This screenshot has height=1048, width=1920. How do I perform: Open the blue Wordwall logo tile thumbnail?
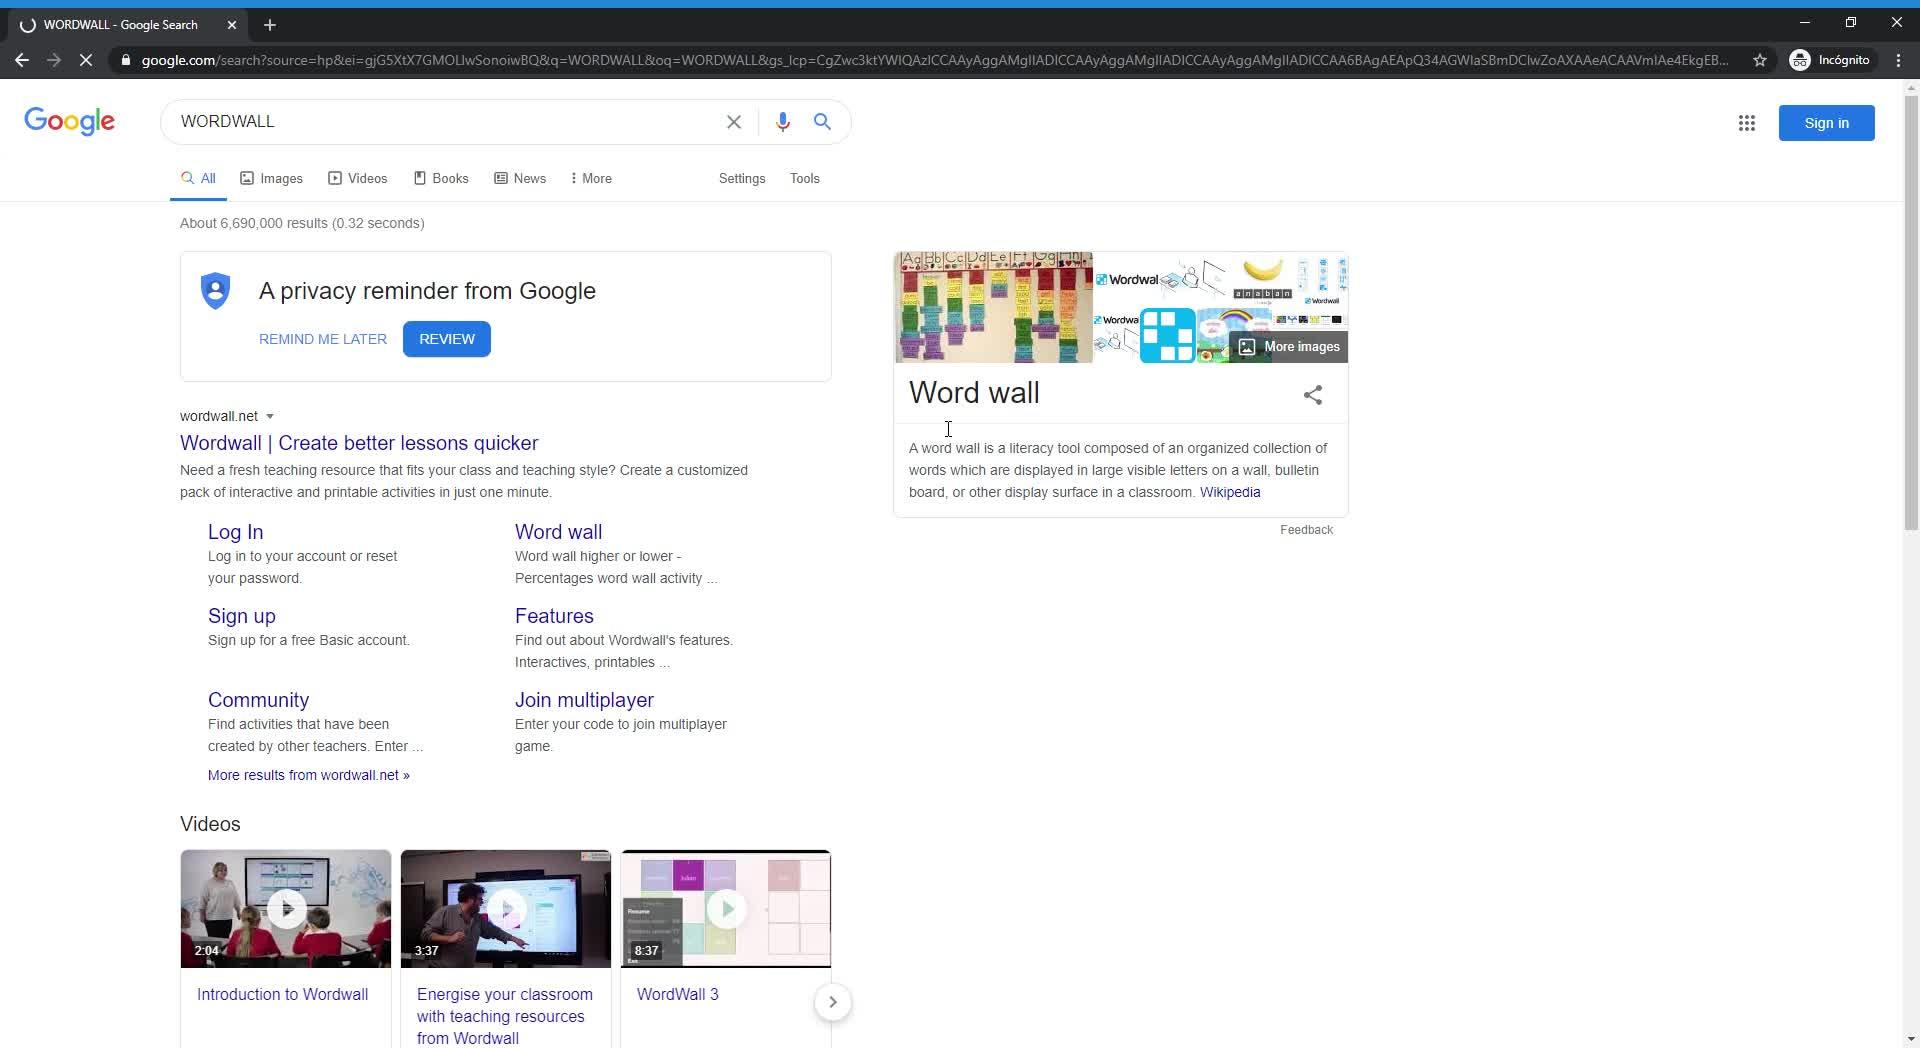point(1168,335)
